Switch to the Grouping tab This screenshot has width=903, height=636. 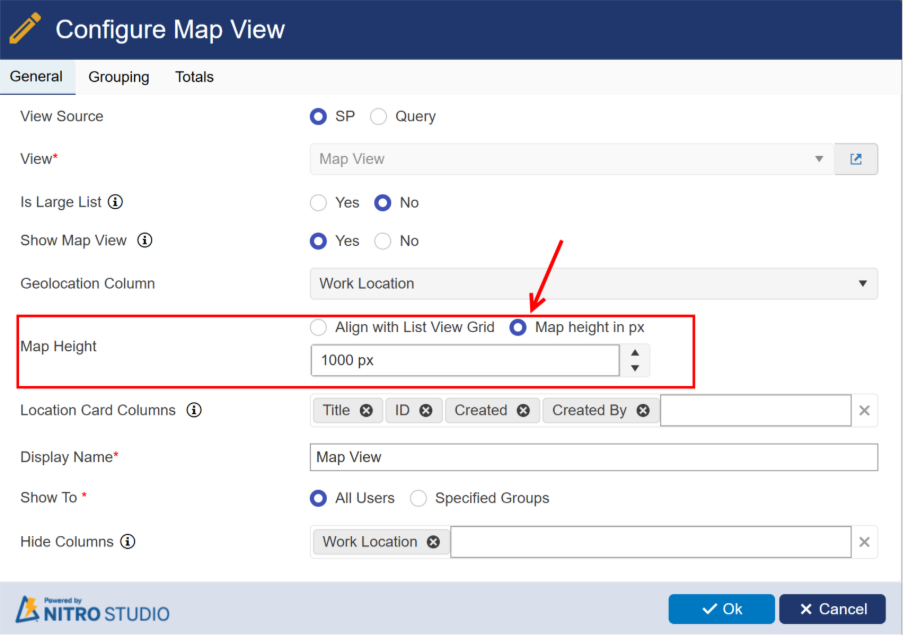coord(118,77)
